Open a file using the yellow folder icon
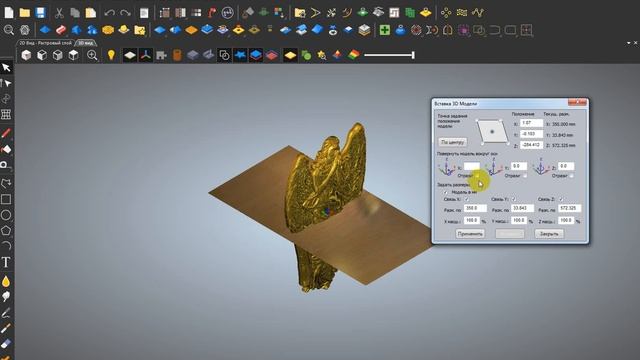 tap(24, 13)
